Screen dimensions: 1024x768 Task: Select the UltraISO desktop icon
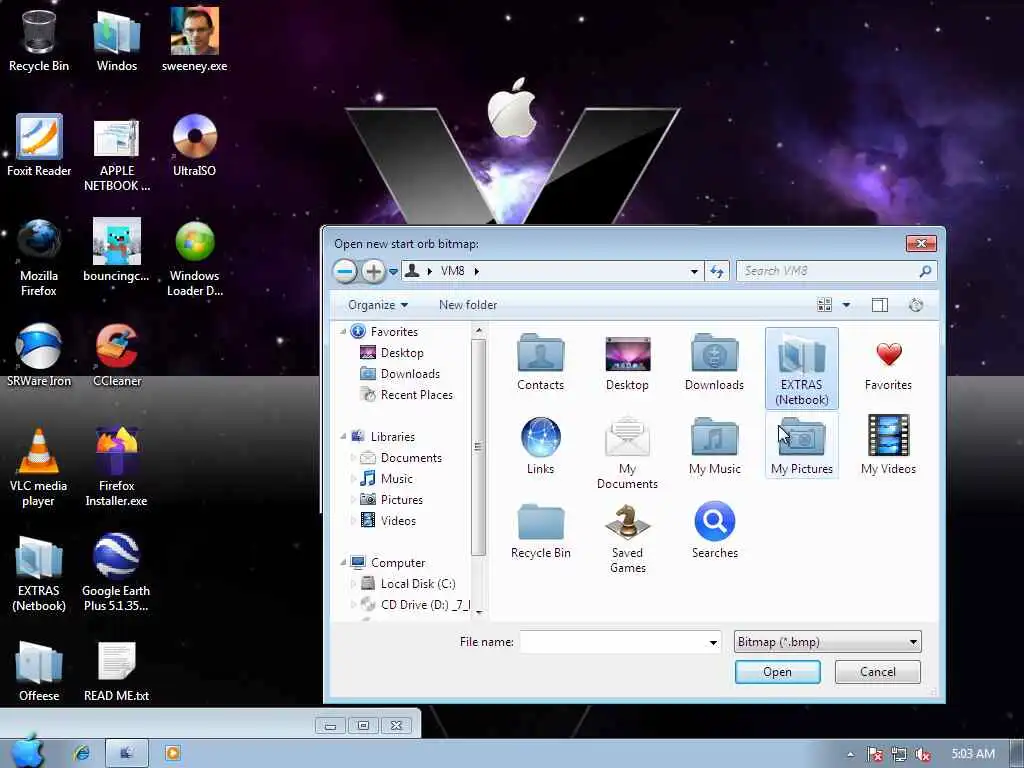(195, 146)
